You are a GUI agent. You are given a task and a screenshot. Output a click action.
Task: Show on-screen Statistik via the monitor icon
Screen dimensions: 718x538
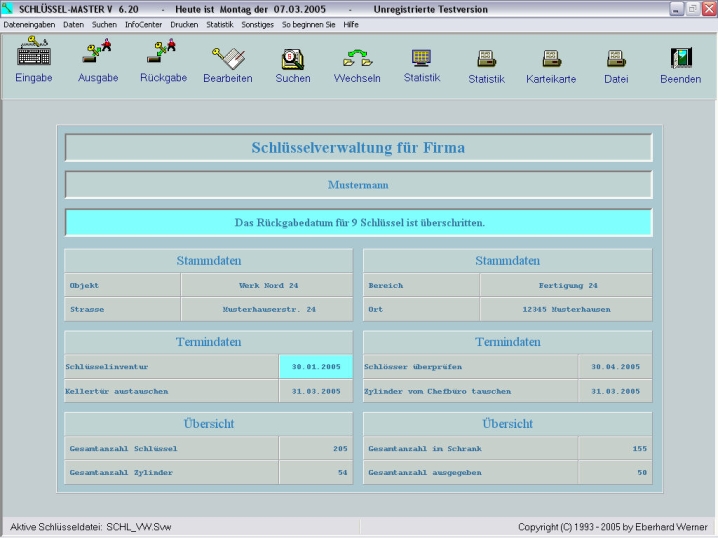[421, 58]
